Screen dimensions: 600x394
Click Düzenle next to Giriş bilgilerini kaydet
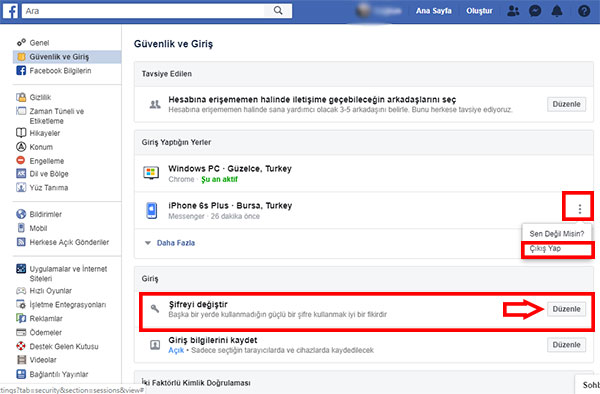[x=566, y=345]
